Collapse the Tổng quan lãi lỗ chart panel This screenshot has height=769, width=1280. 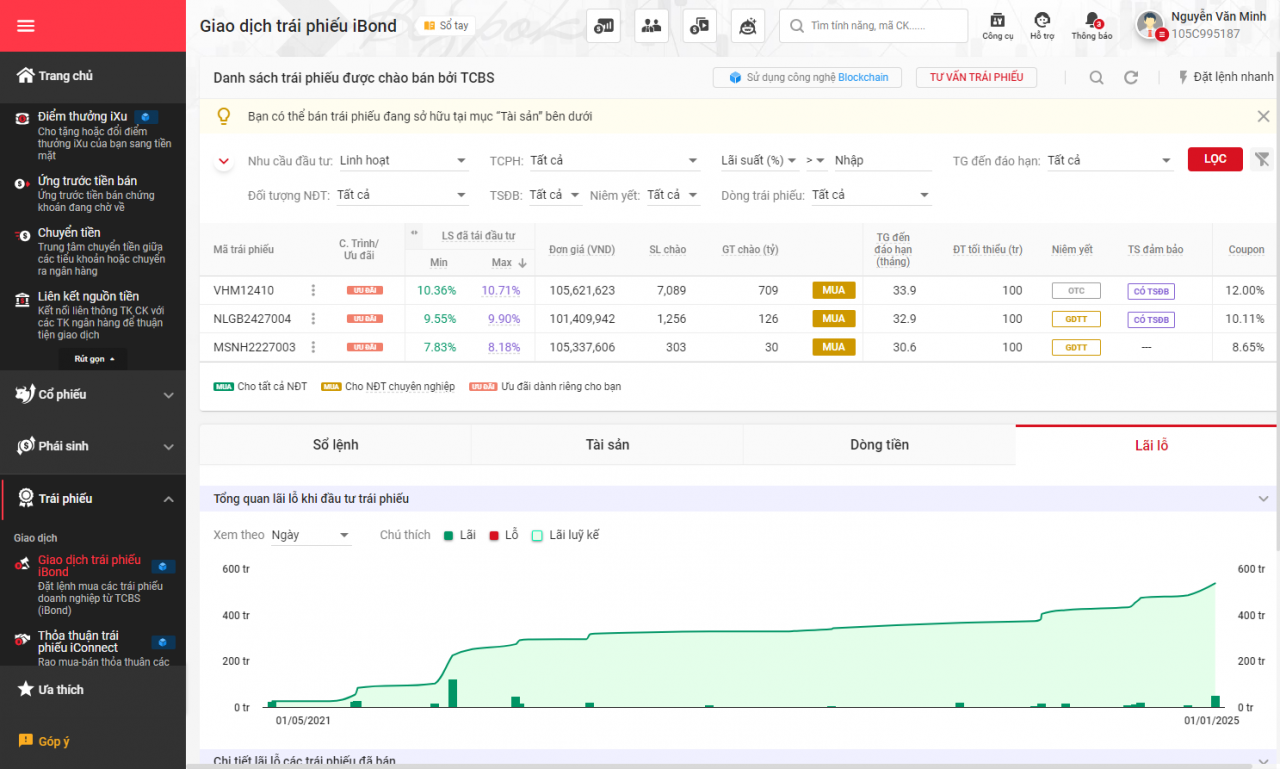tap(1262, 499)
